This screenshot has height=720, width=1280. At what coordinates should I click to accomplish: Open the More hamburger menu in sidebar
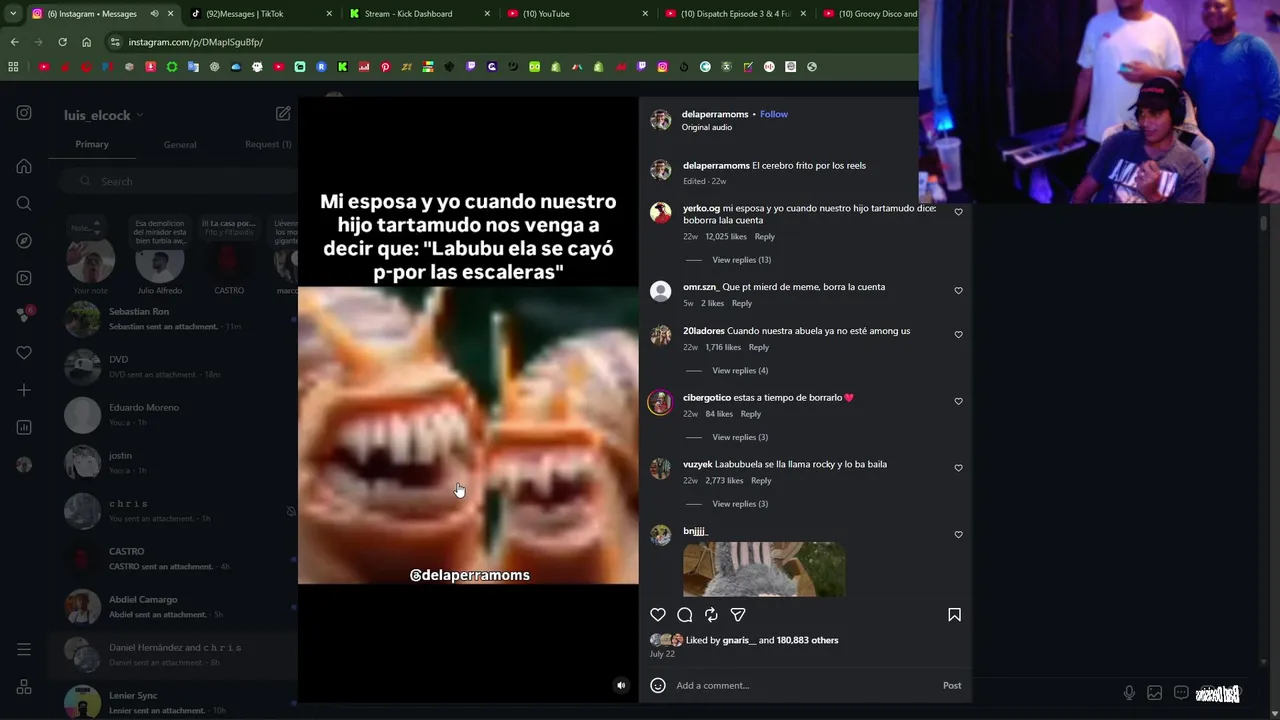[24, 650]
